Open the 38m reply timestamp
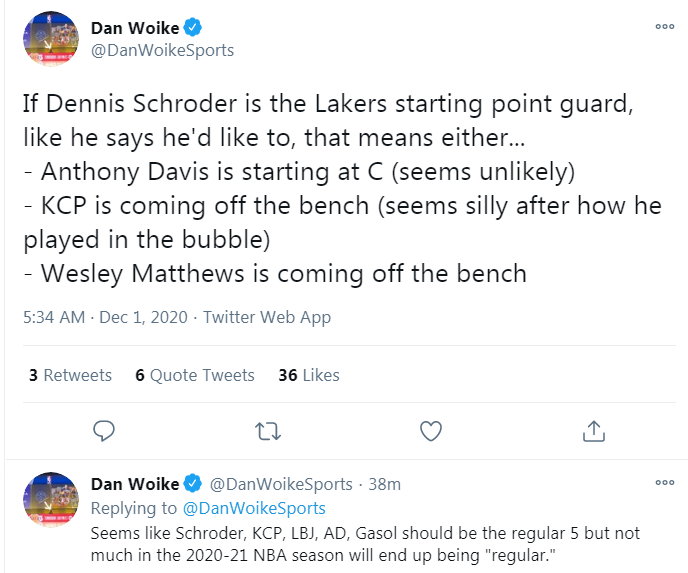The width and height of the screenshot is (688, 573). point(385,484)
